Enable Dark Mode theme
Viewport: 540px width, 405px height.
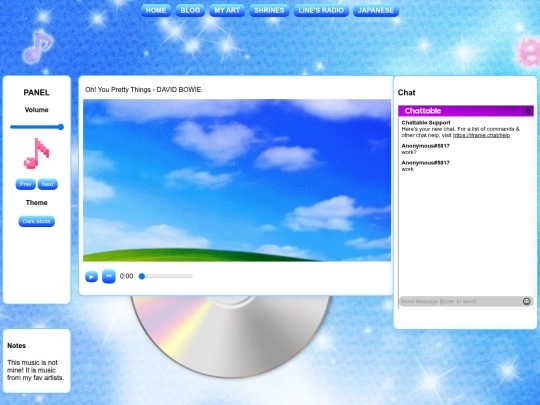(x=37, y=221)
